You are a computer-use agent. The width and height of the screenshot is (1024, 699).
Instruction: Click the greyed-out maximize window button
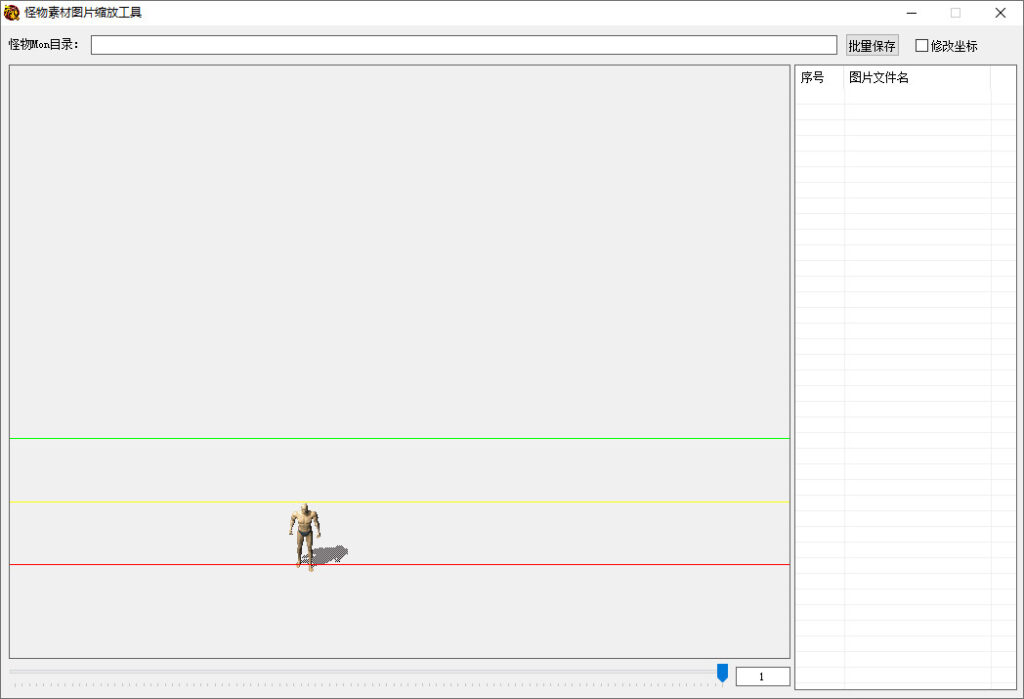[955, 13]
